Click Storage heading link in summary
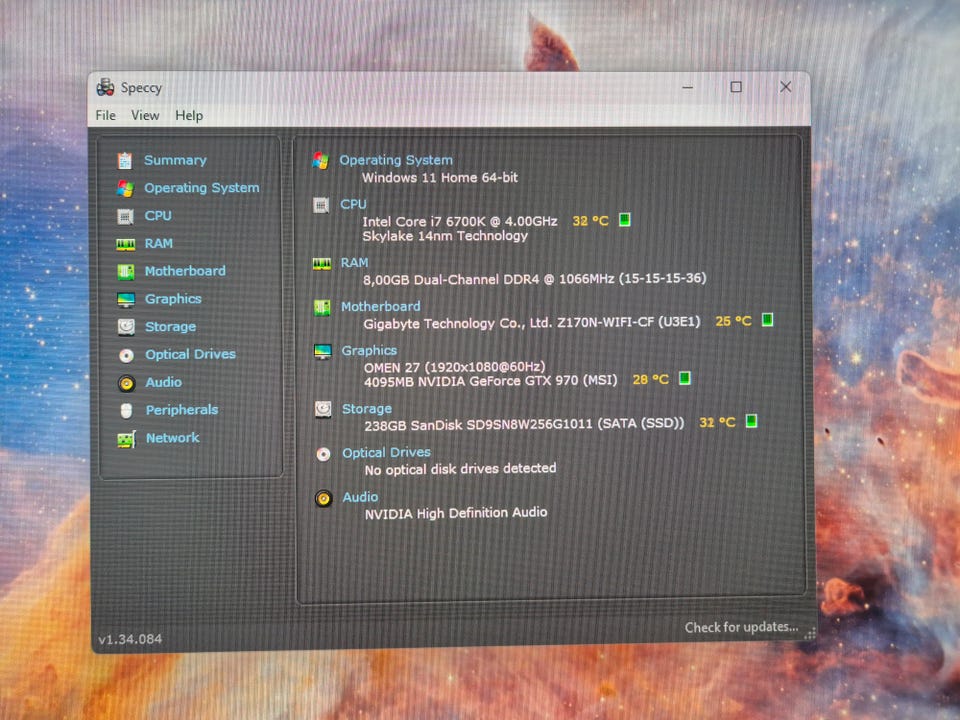Image resolution: width=960 pixels, height=720 pixels. 367,409
